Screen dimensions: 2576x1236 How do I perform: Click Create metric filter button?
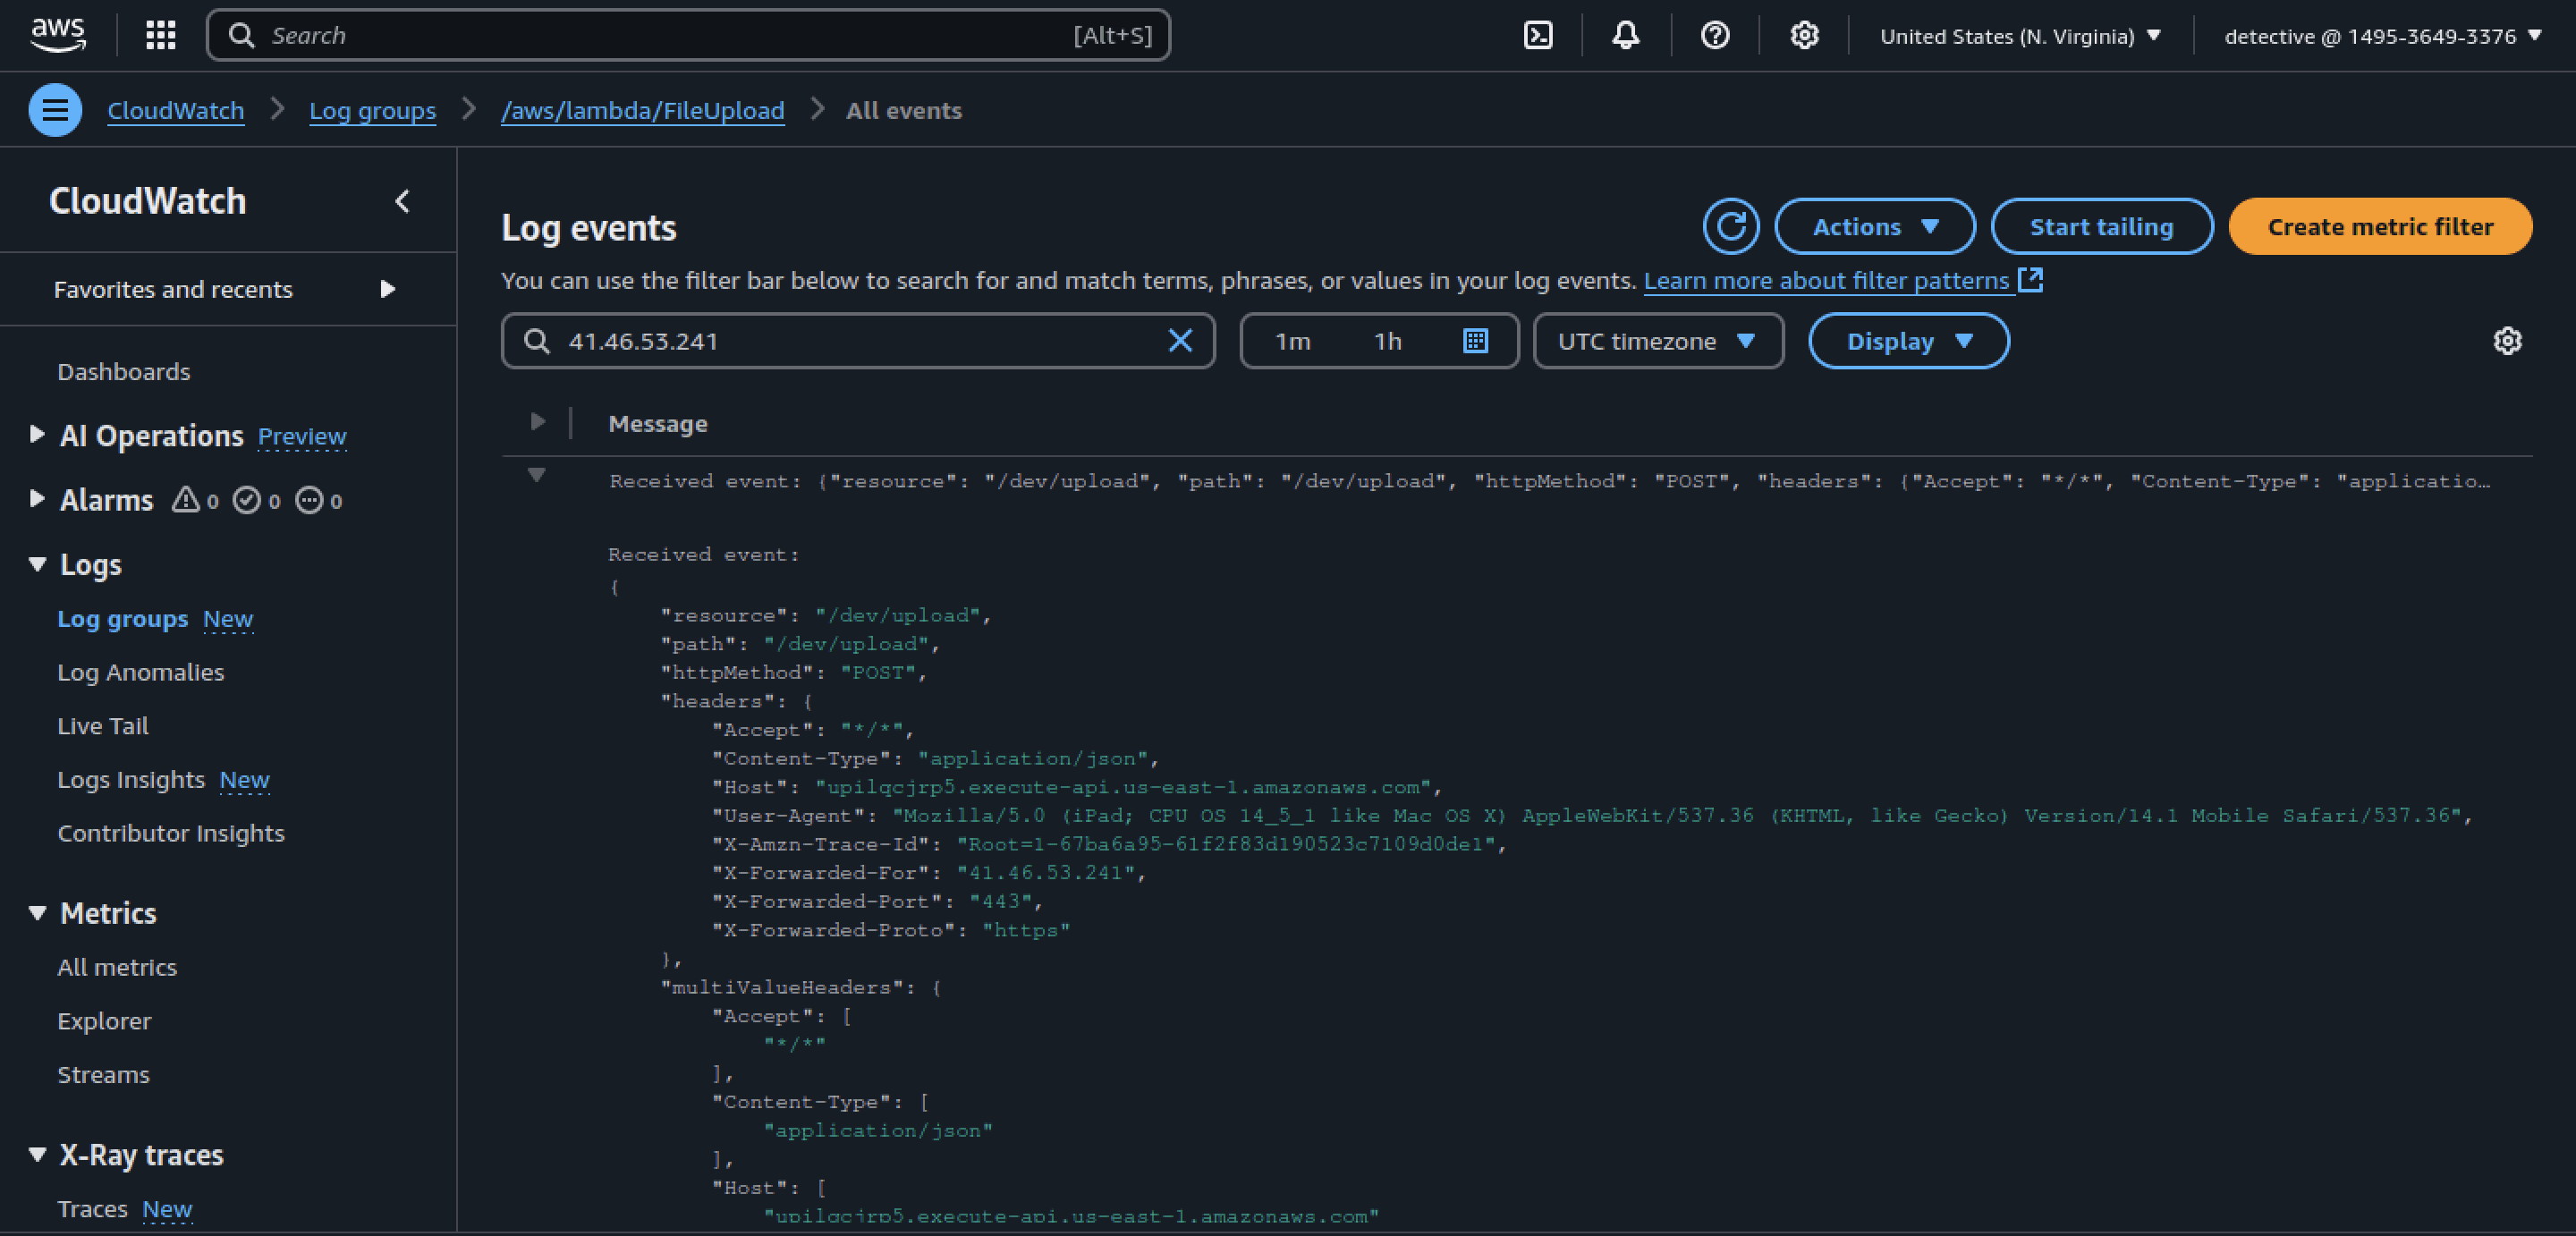point(2380,227)
